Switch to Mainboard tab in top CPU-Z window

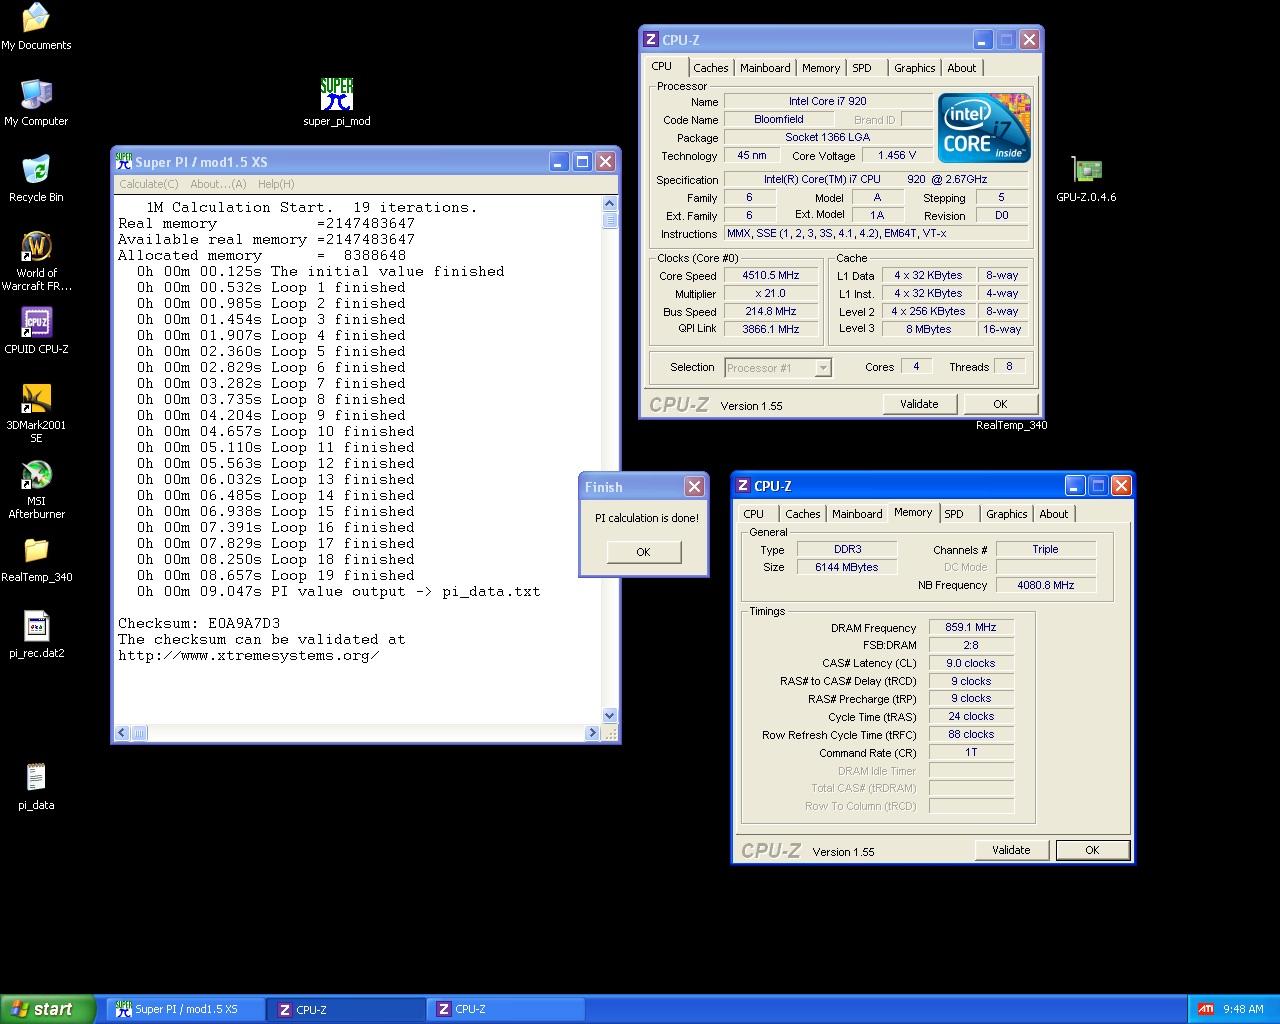(765, 68)
